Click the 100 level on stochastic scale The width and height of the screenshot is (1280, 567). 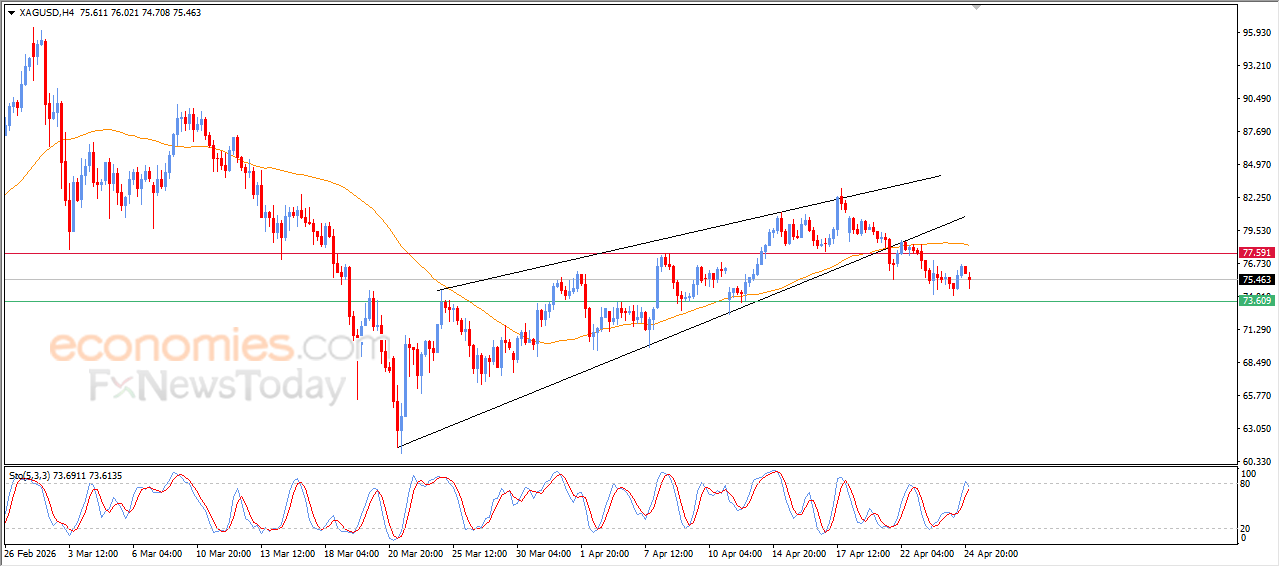click(1247, 473)
